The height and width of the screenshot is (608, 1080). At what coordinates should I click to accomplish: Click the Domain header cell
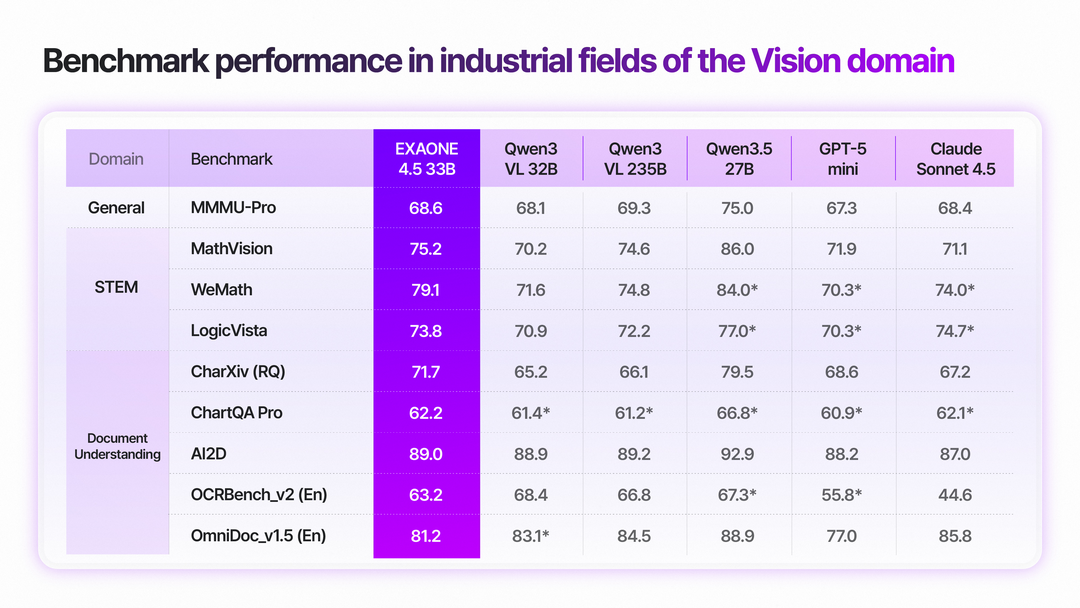[x=116, y=159]
